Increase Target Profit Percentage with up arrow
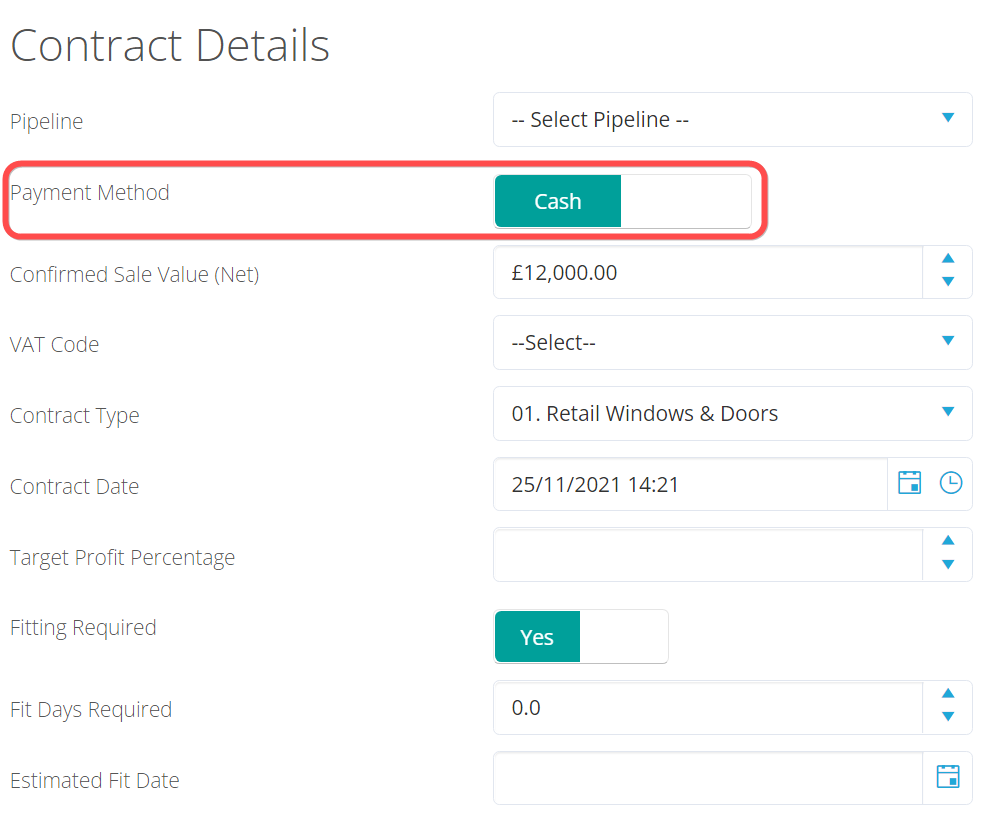This screenshot has width=986, height=840. tap(948, 541)
